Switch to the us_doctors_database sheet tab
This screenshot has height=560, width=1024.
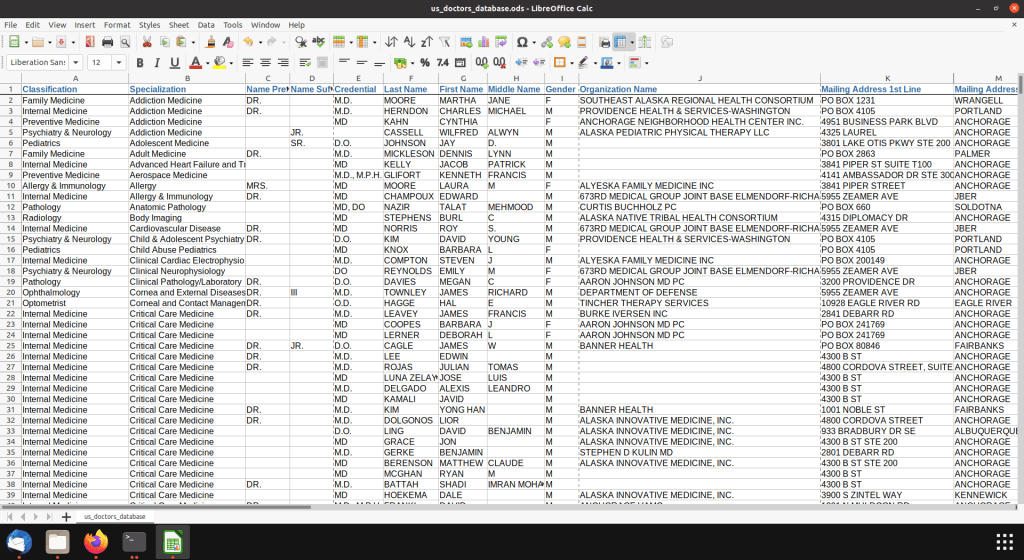click(x=114, y=516)
